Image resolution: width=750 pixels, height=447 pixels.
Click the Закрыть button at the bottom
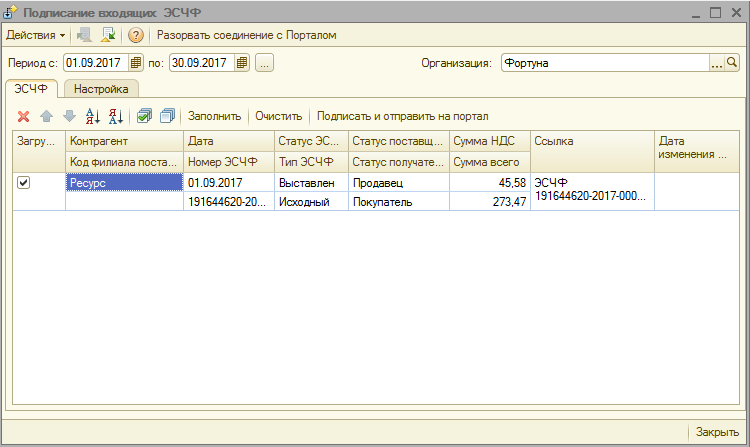click(717, 432)
